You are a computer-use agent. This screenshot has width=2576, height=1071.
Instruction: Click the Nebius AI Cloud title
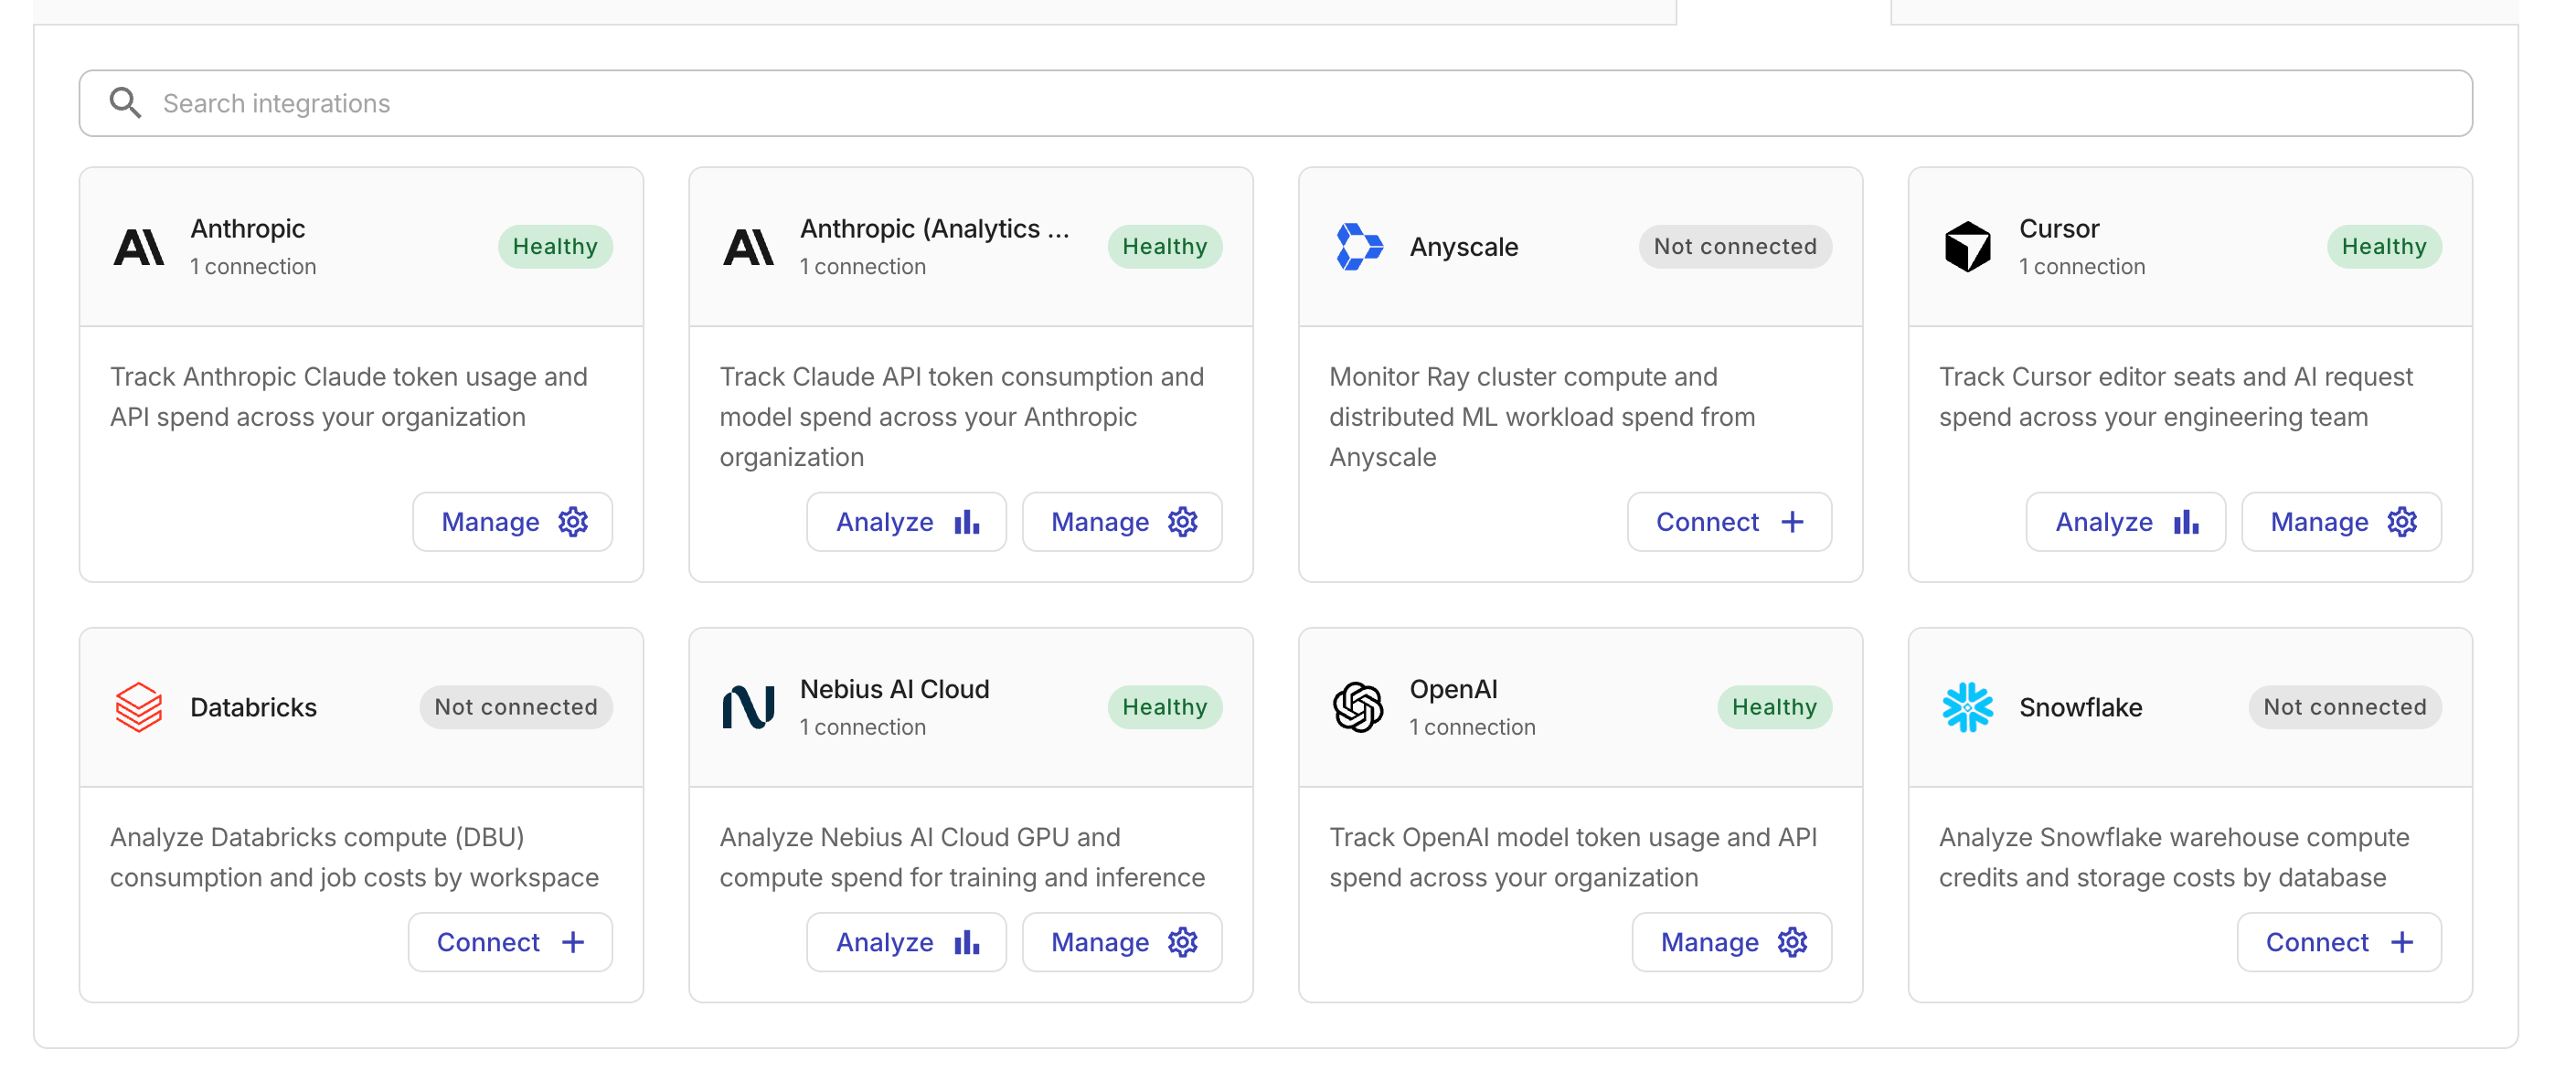click(894, 688)
